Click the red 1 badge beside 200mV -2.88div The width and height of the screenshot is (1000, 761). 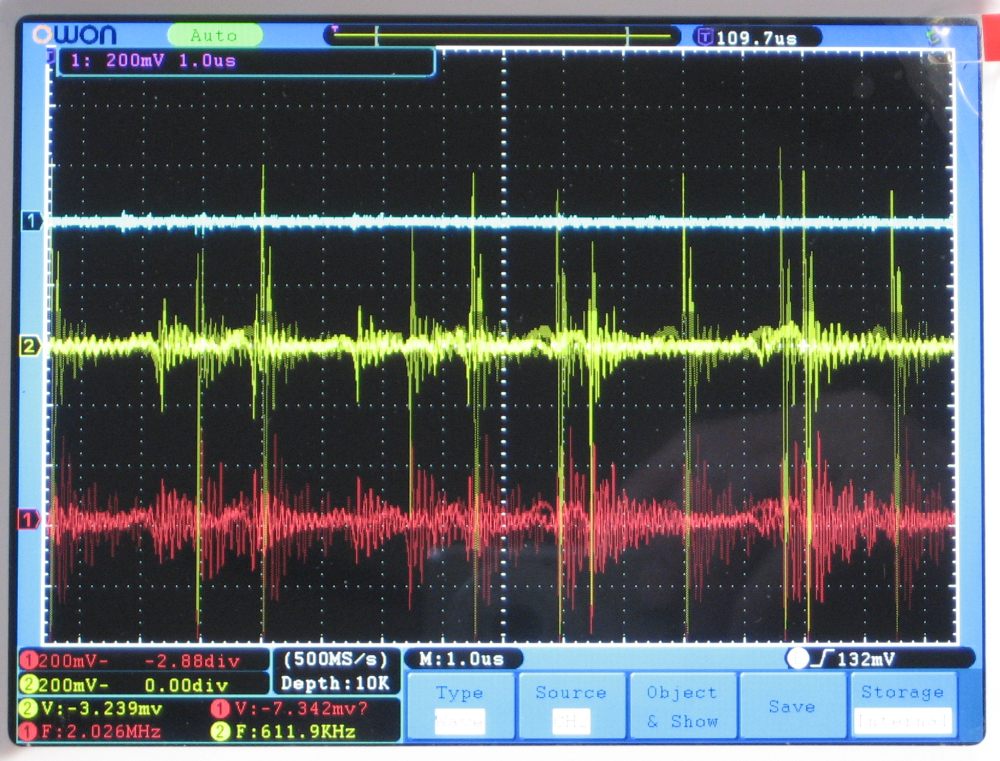29,661
